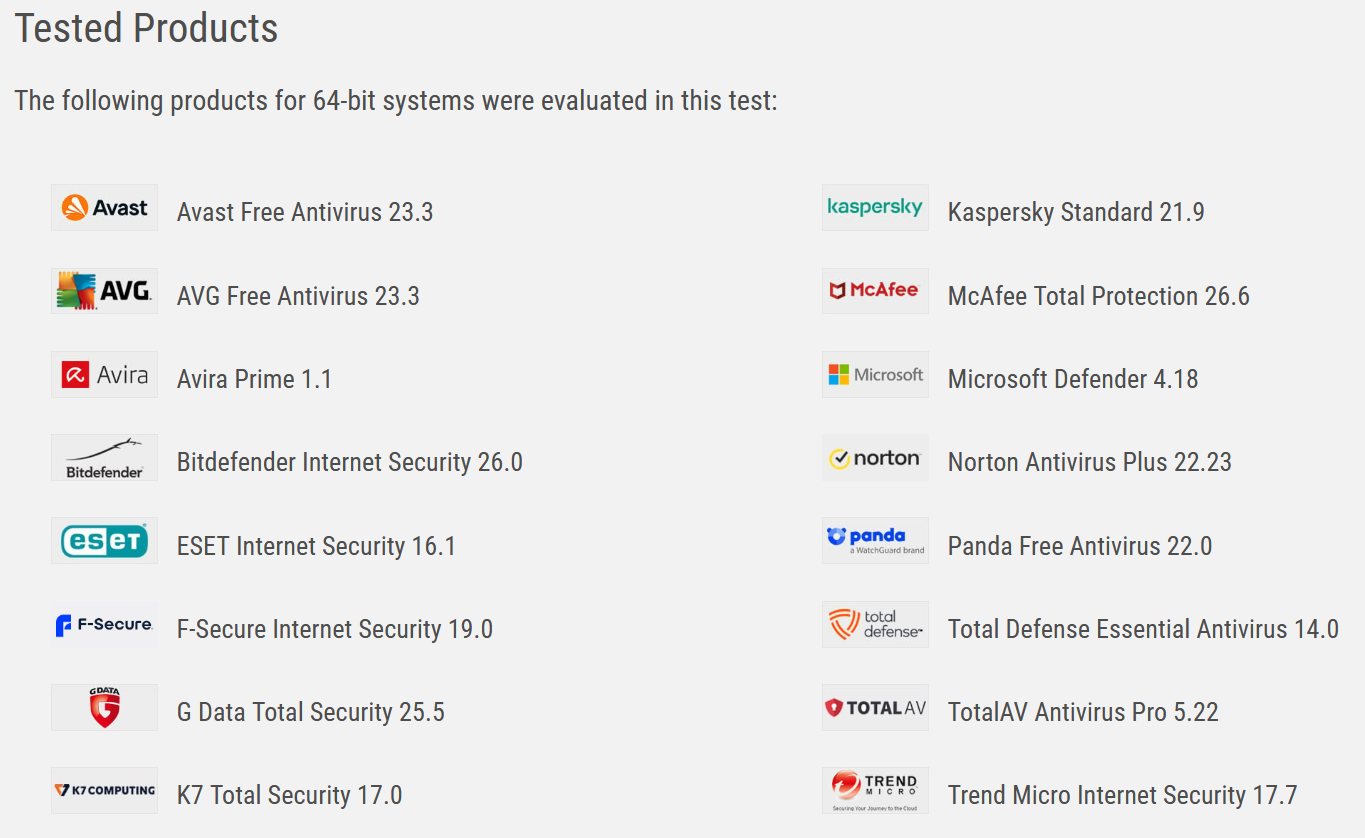Viewport: 1365px width, 838px height.
Task: Click the Bitdefender logo icon
Action: click(x=104, y=458)
